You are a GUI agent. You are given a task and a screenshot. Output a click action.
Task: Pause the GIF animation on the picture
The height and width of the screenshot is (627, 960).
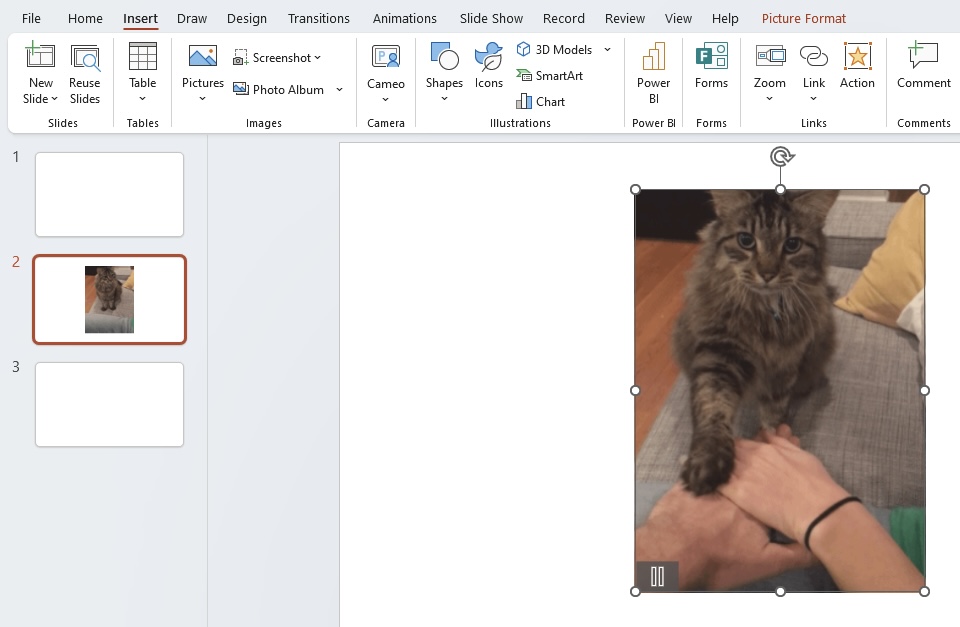coord(657,576)
